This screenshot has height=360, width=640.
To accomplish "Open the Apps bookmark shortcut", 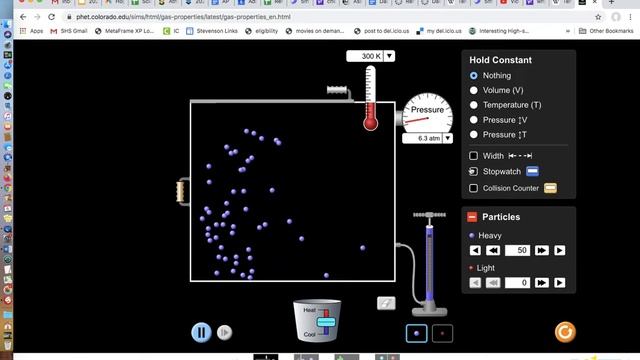I will (x=31, y=31).
